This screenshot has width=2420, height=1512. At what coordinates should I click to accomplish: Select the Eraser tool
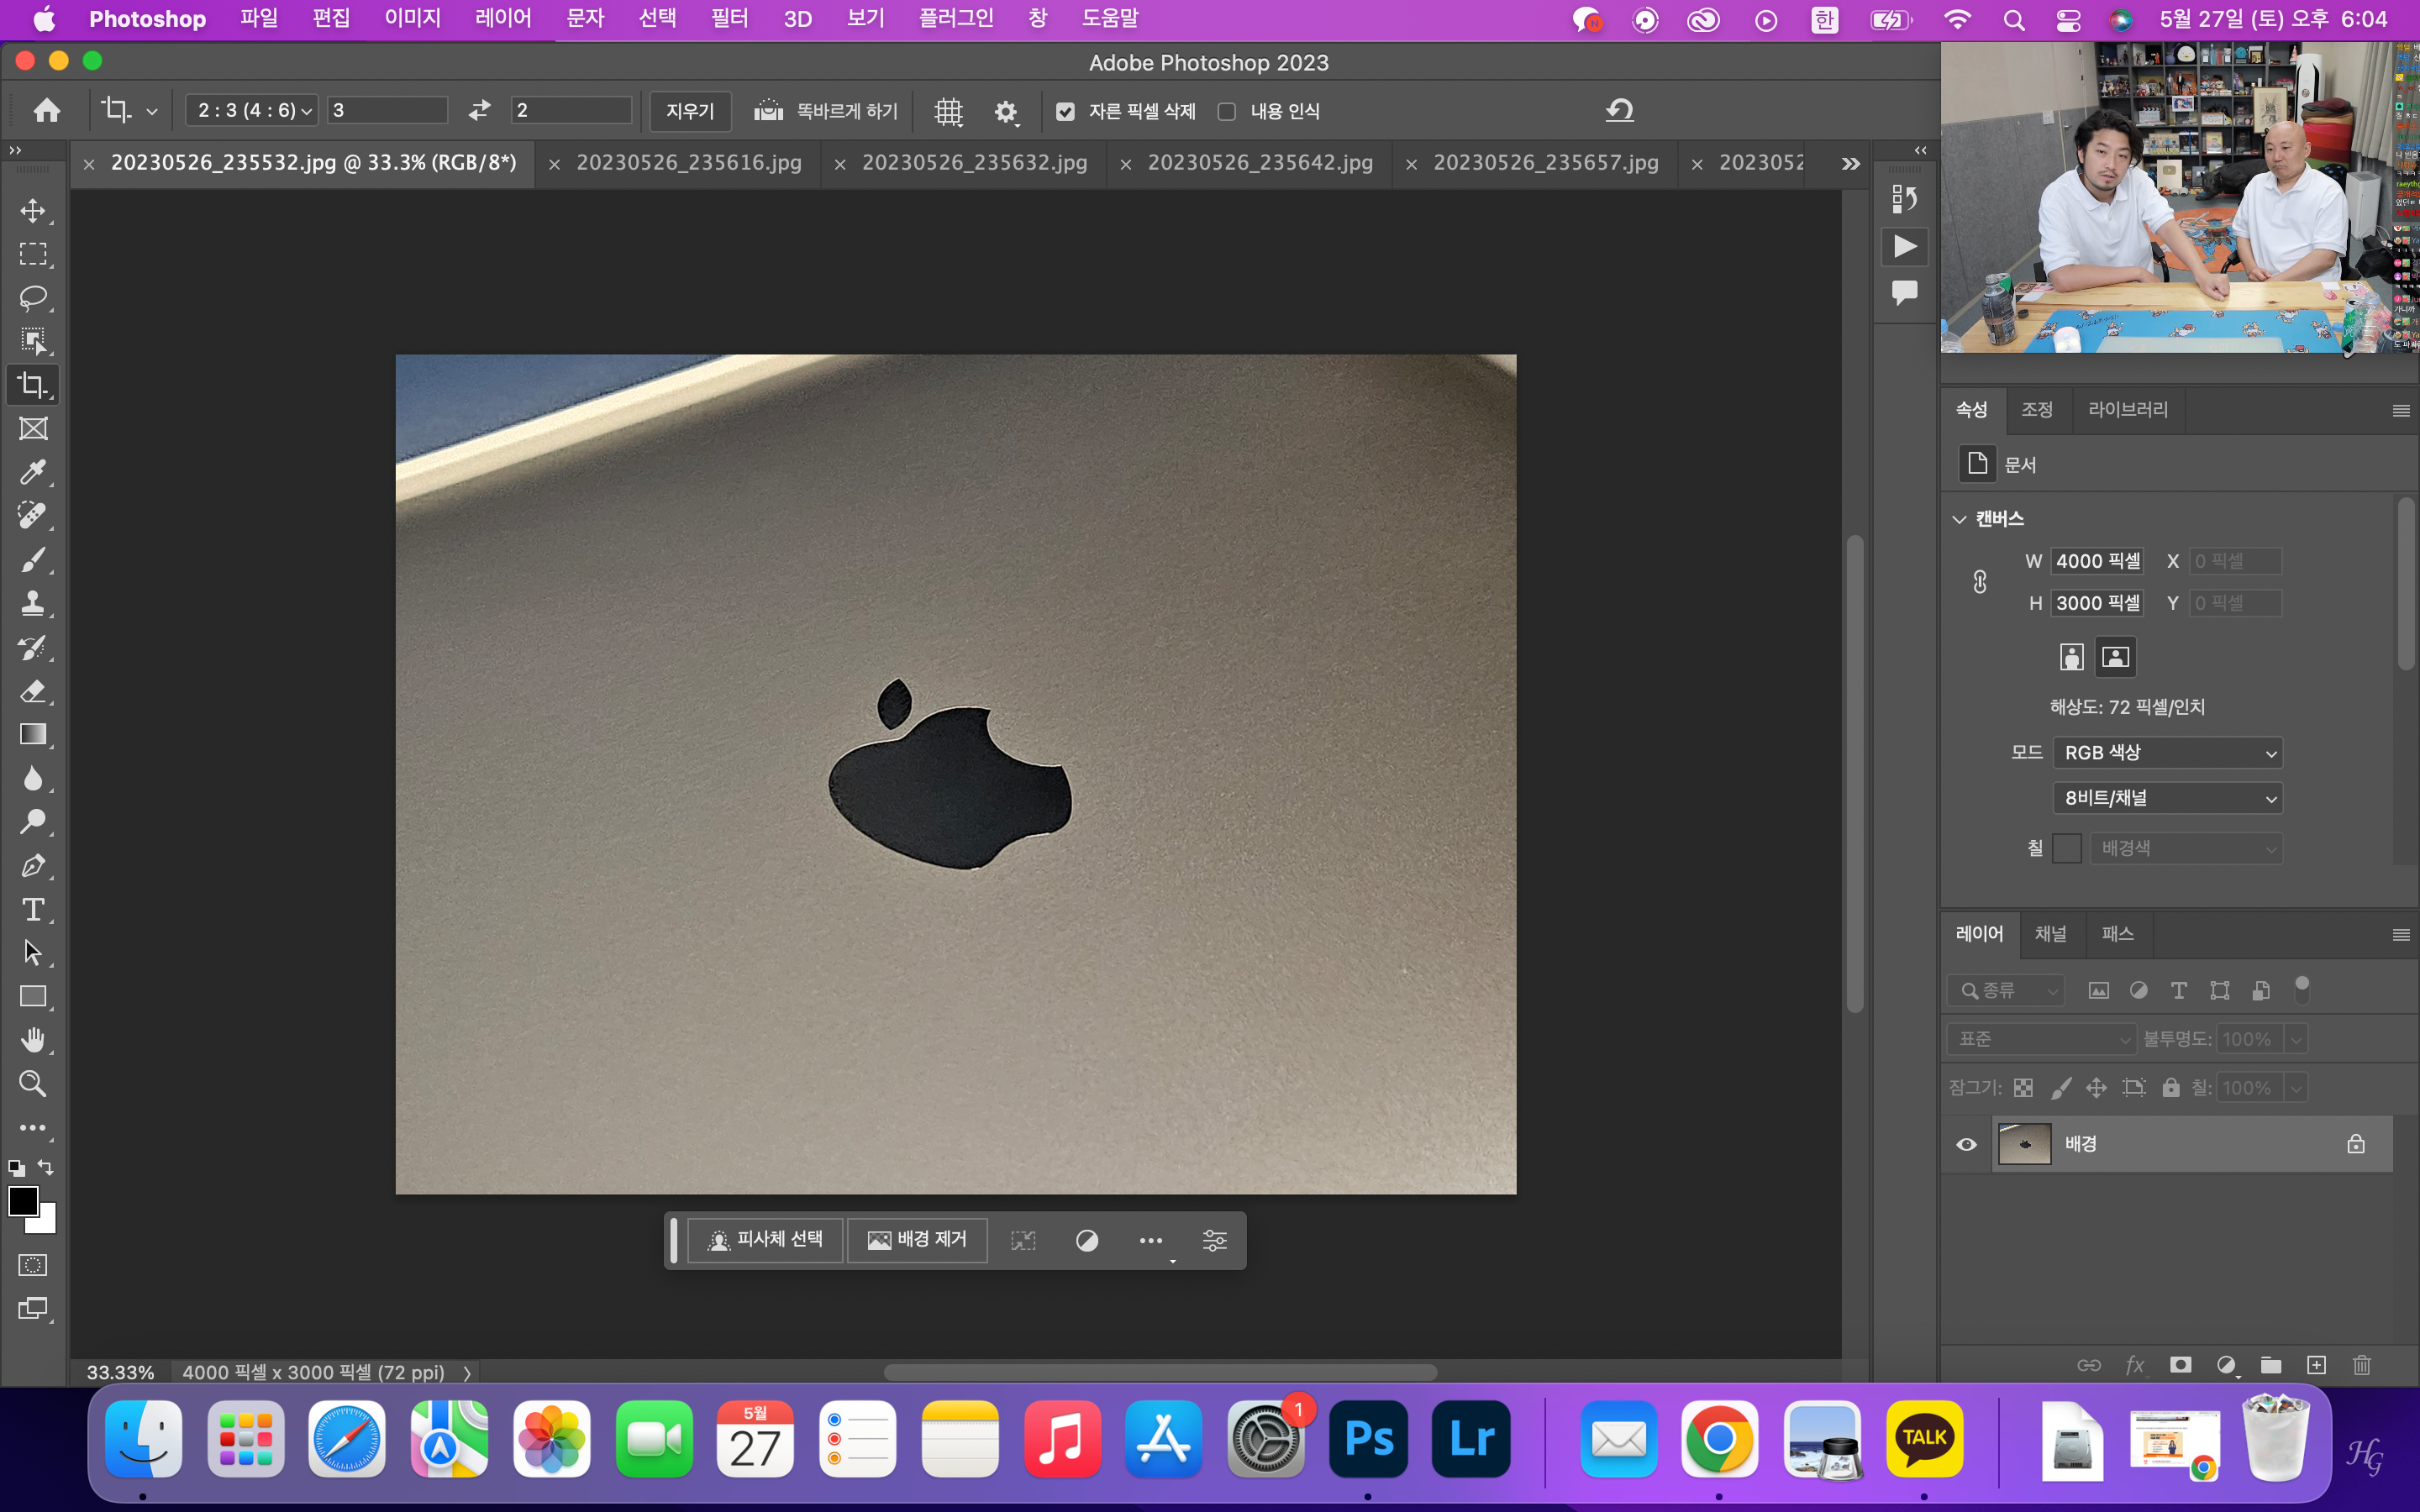pyautogui.click(x=33, y=690)
